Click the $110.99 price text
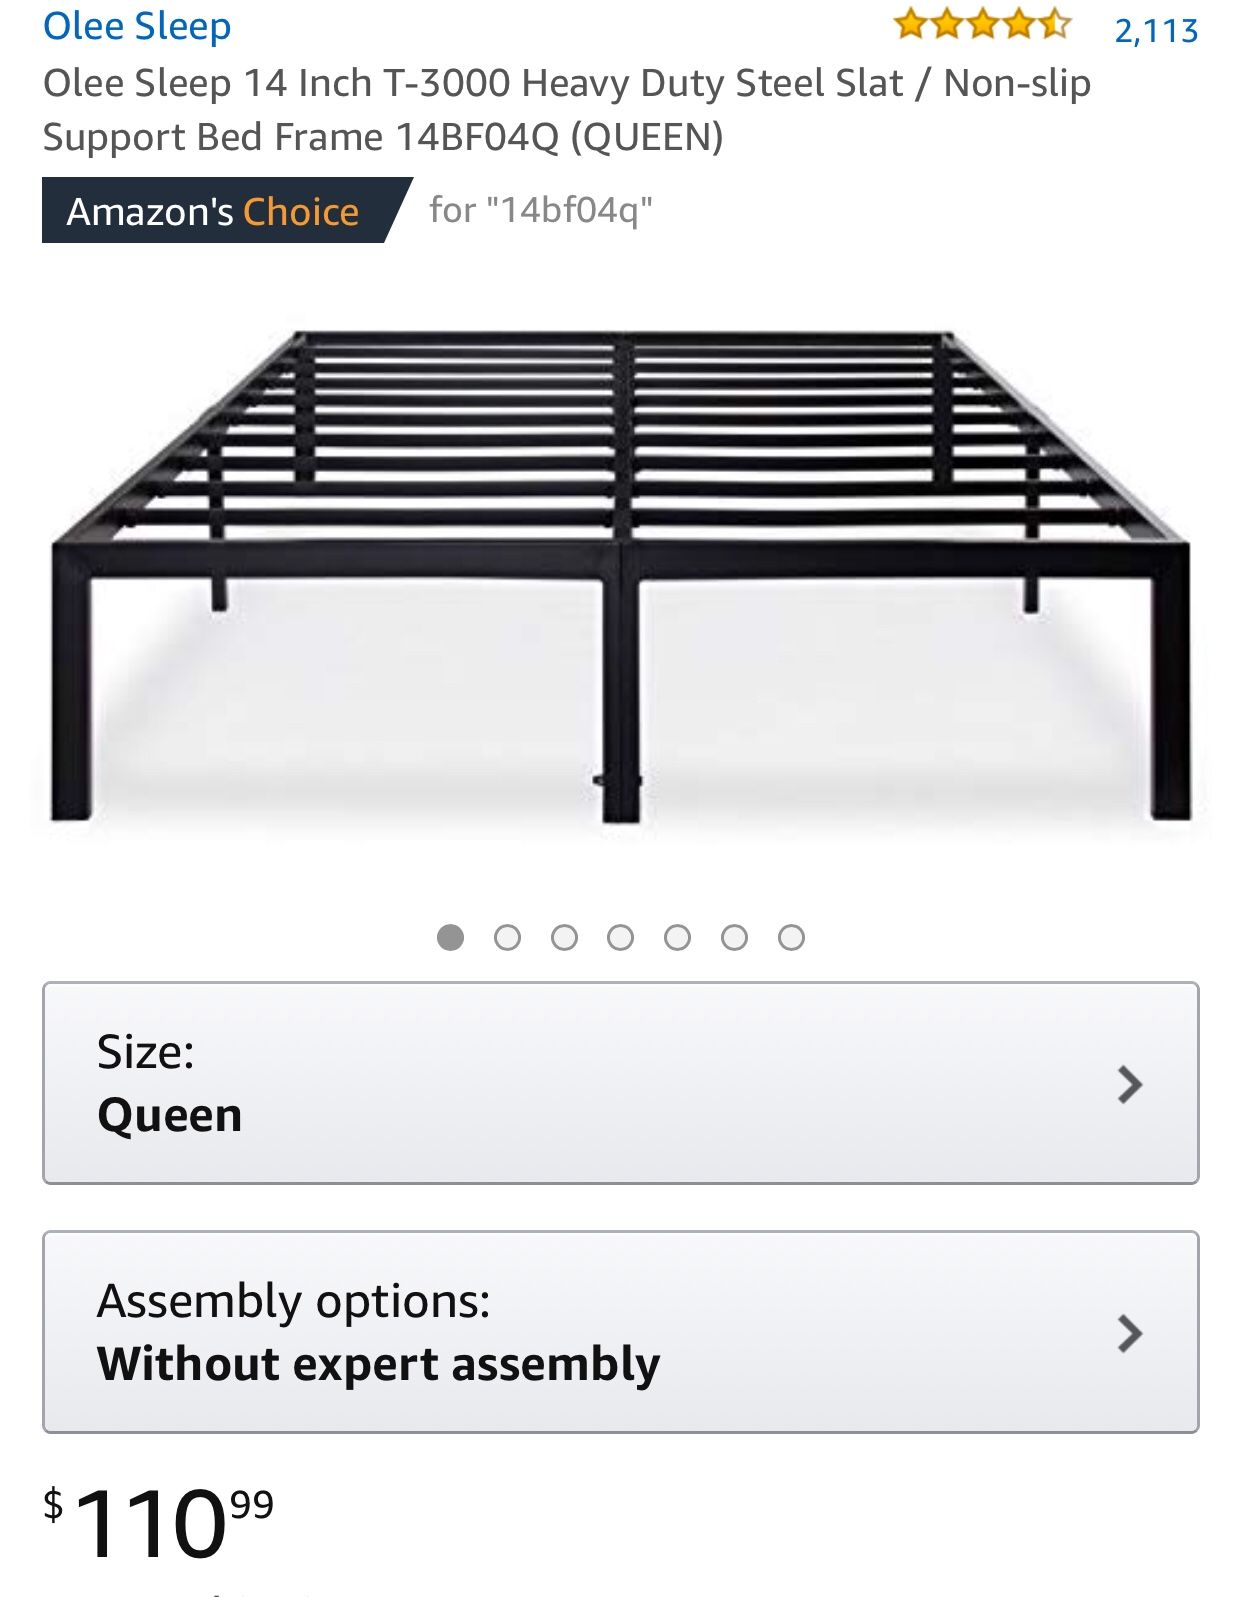The image size is (1242, 1597). (158, 1522)
